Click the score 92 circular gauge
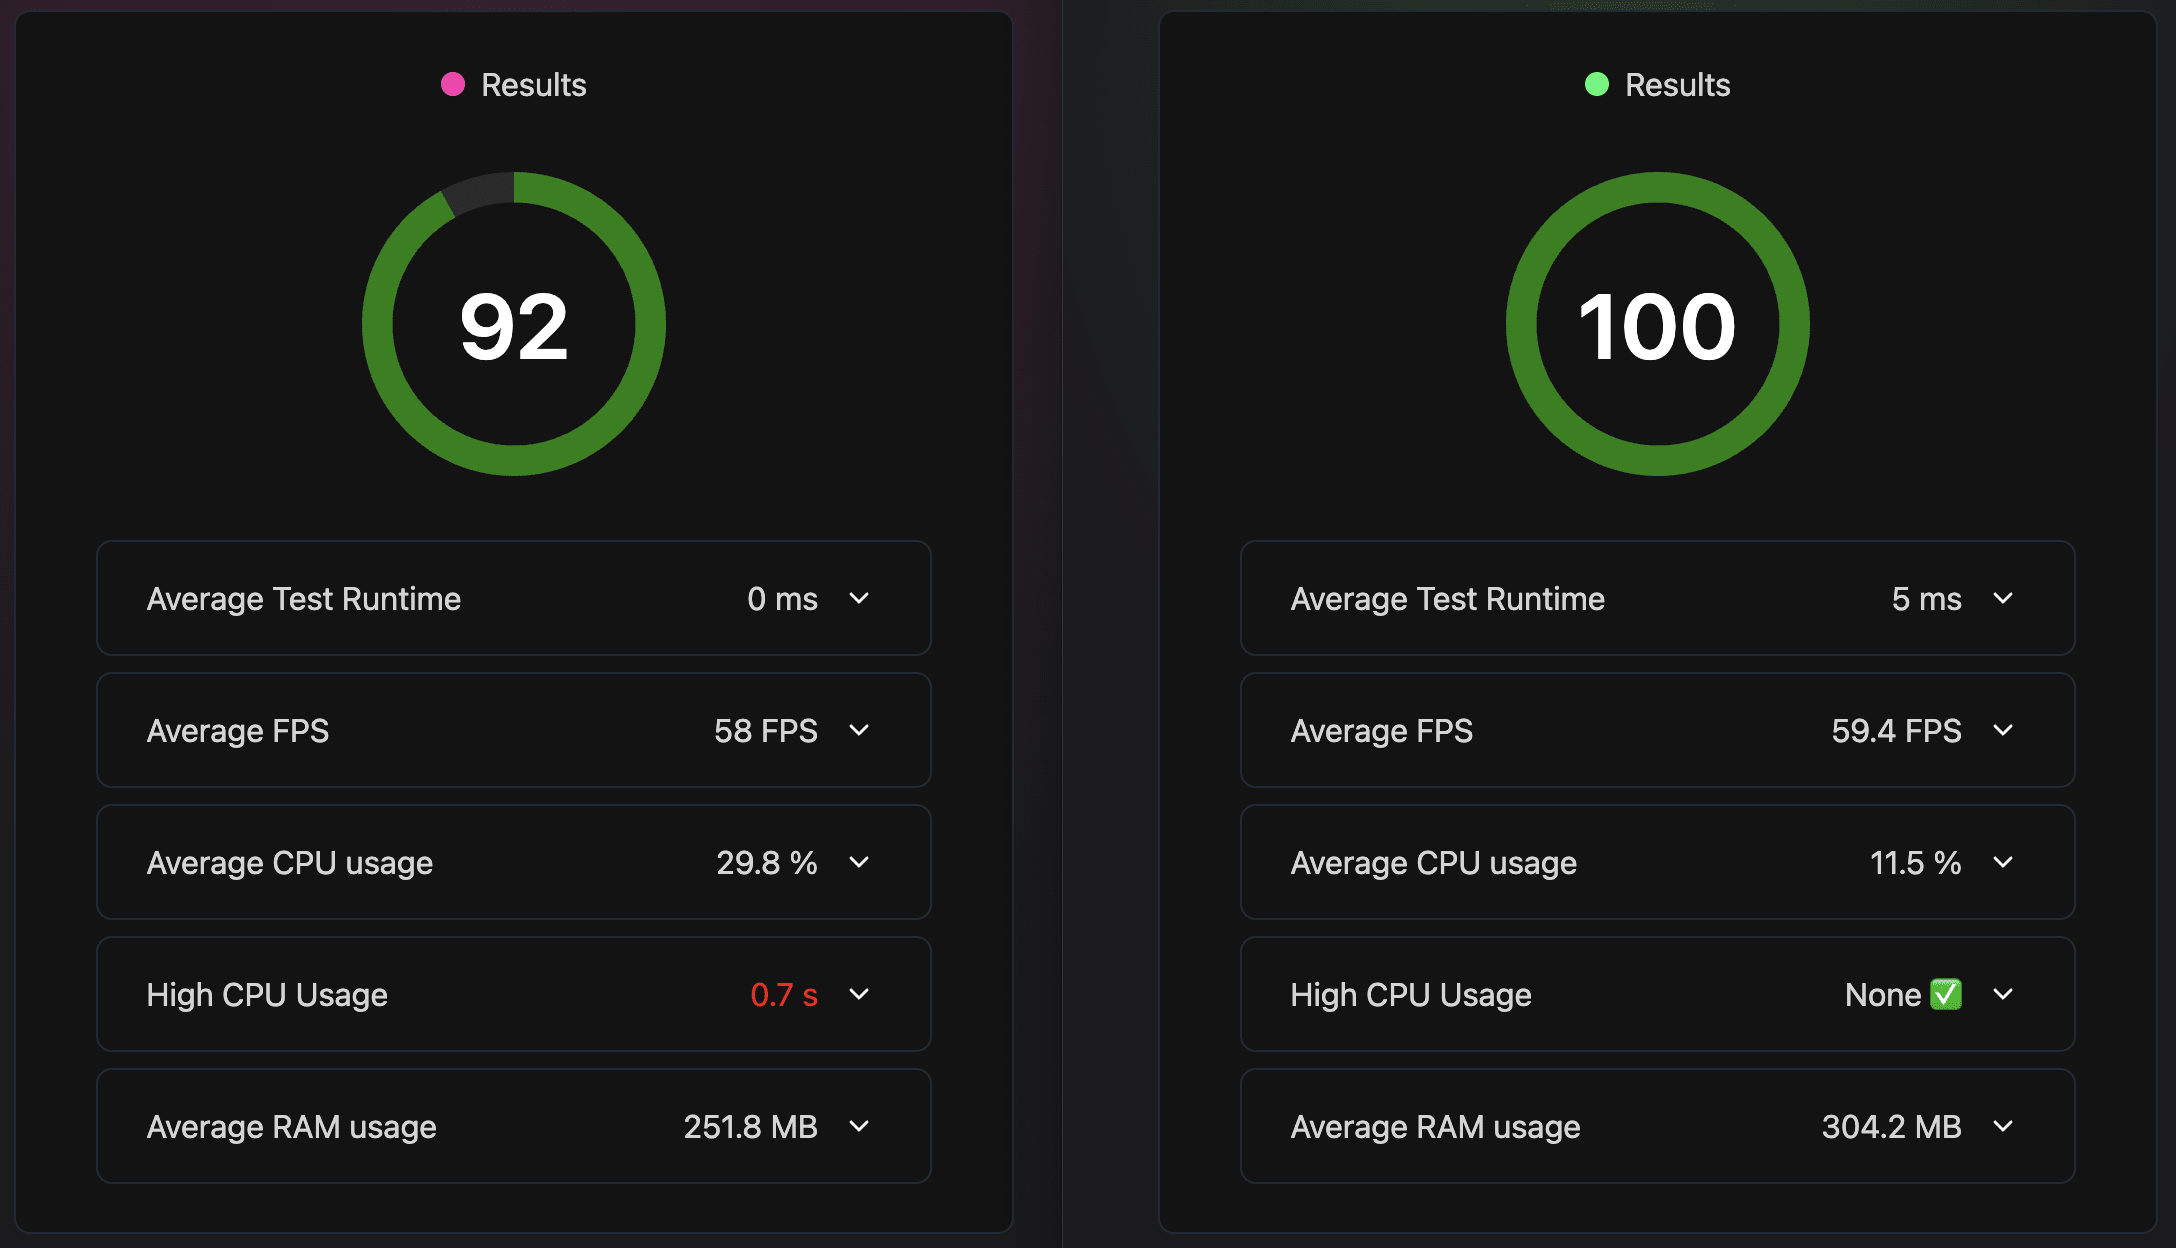This screenshot has width=2176, height=1248. pyautogui.click(x=514, y=324)
